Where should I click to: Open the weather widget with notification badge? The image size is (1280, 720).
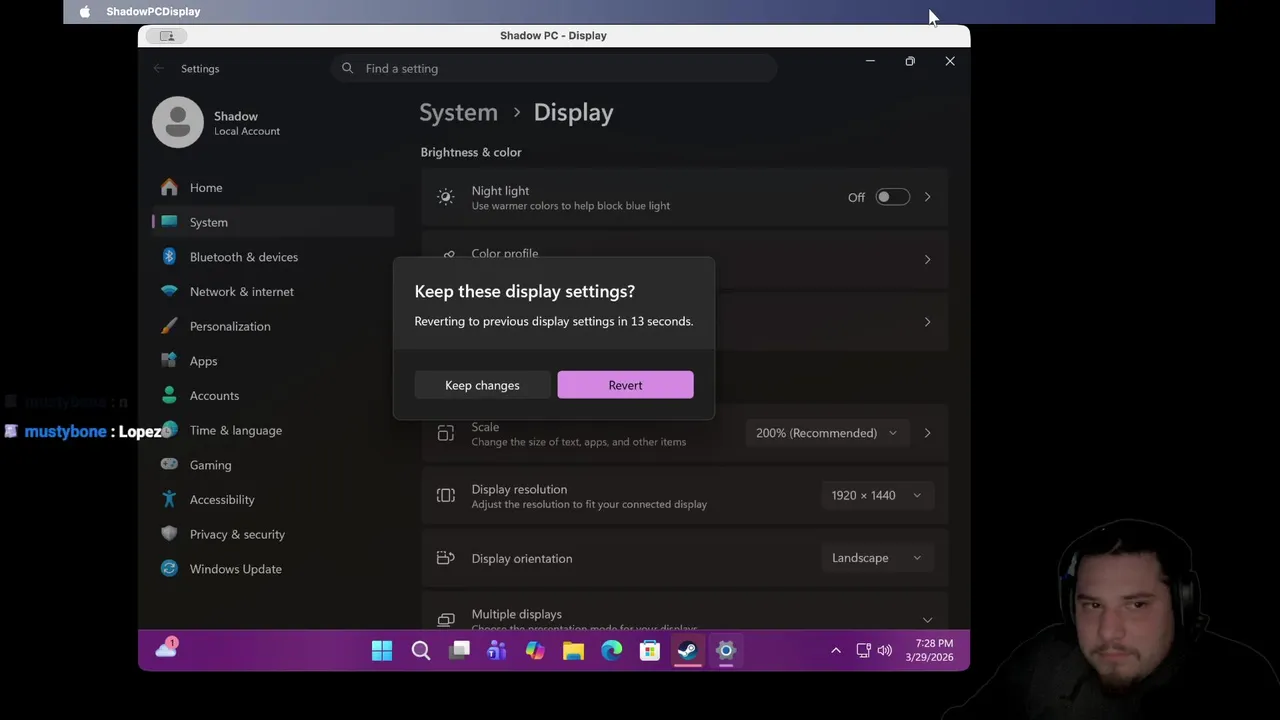[x=166, y=649]
